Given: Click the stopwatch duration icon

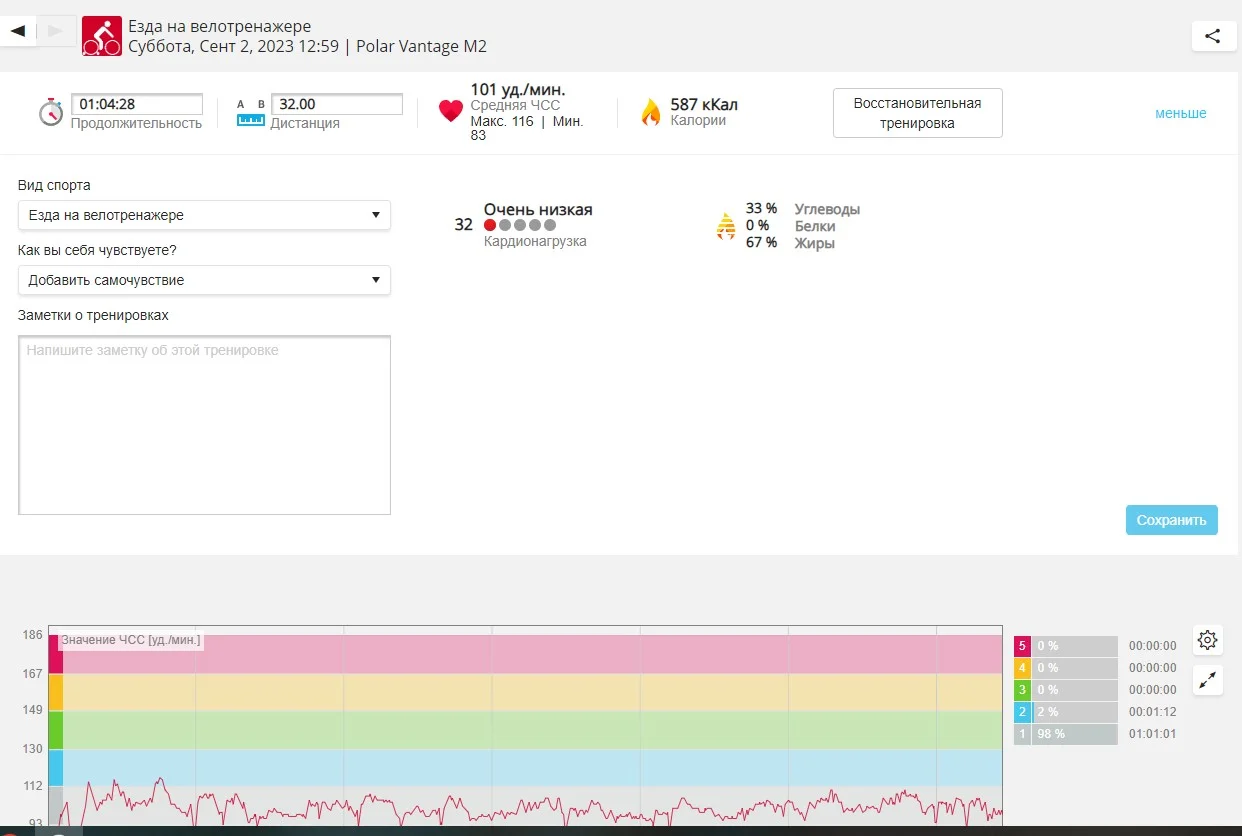Looking at the screenshot, I should point(51,112).
